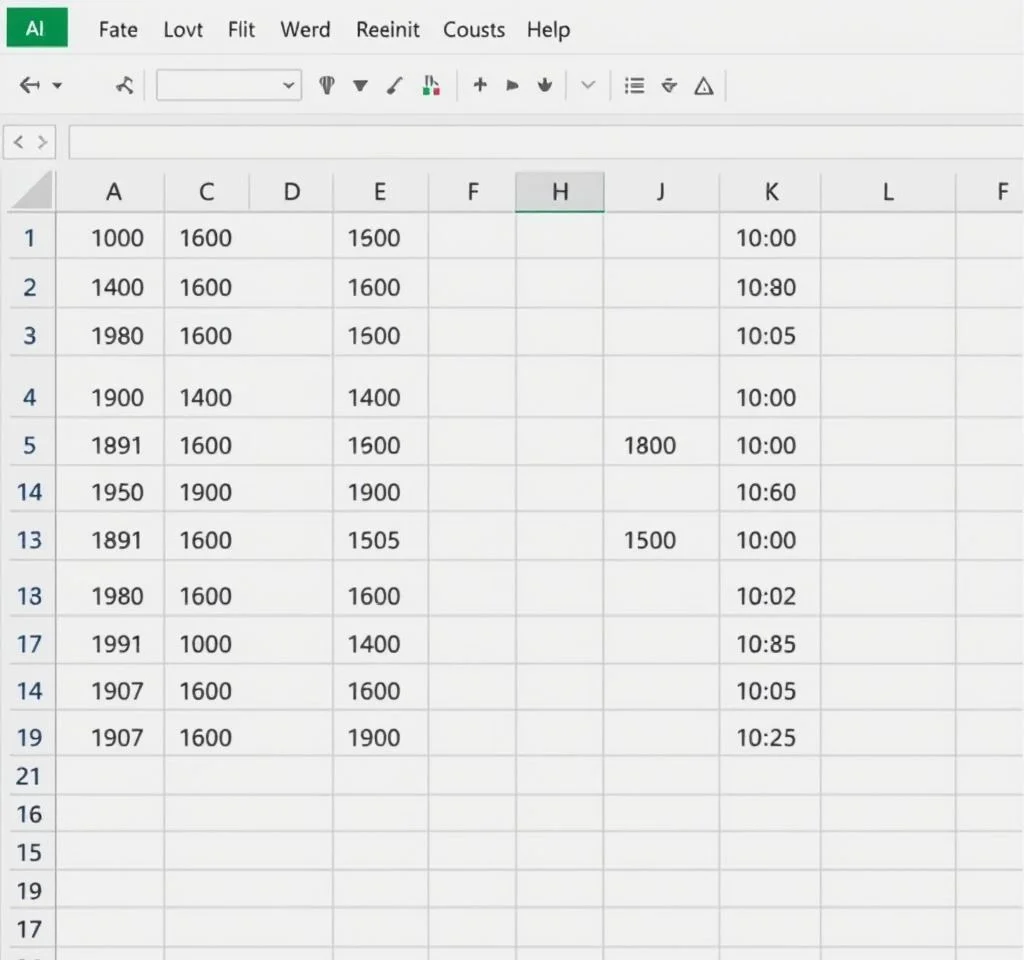Click the back arrow icon in toolbar
1024x960 pixels.
coord(30,86)
